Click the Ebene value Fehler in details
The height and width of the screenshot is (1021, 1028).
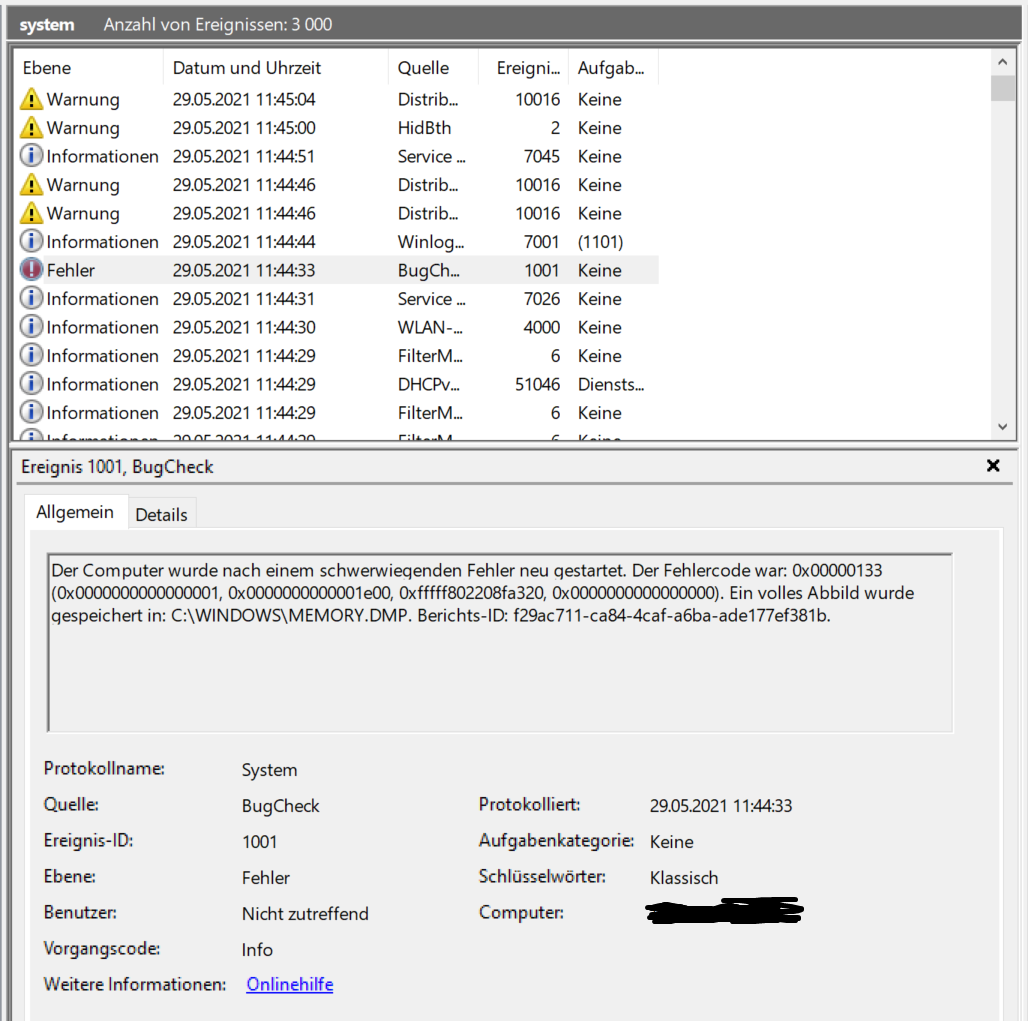(x=266, y=878)
